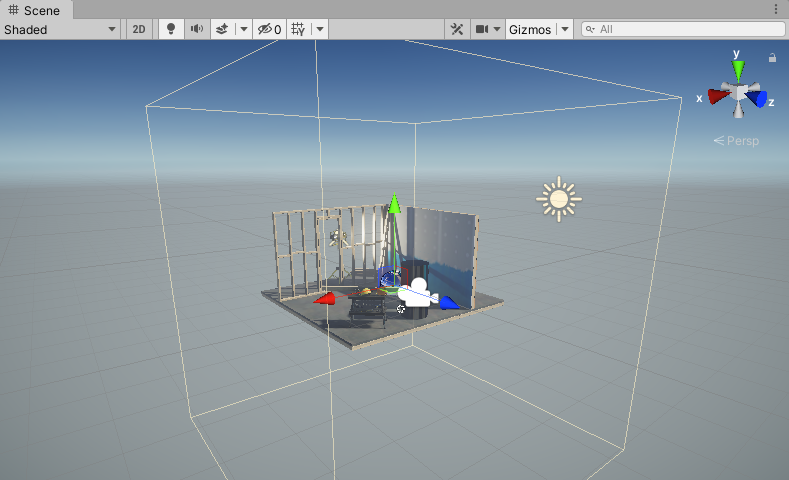
Task: Click the blue Z move handle arrow
Action: 449,303
